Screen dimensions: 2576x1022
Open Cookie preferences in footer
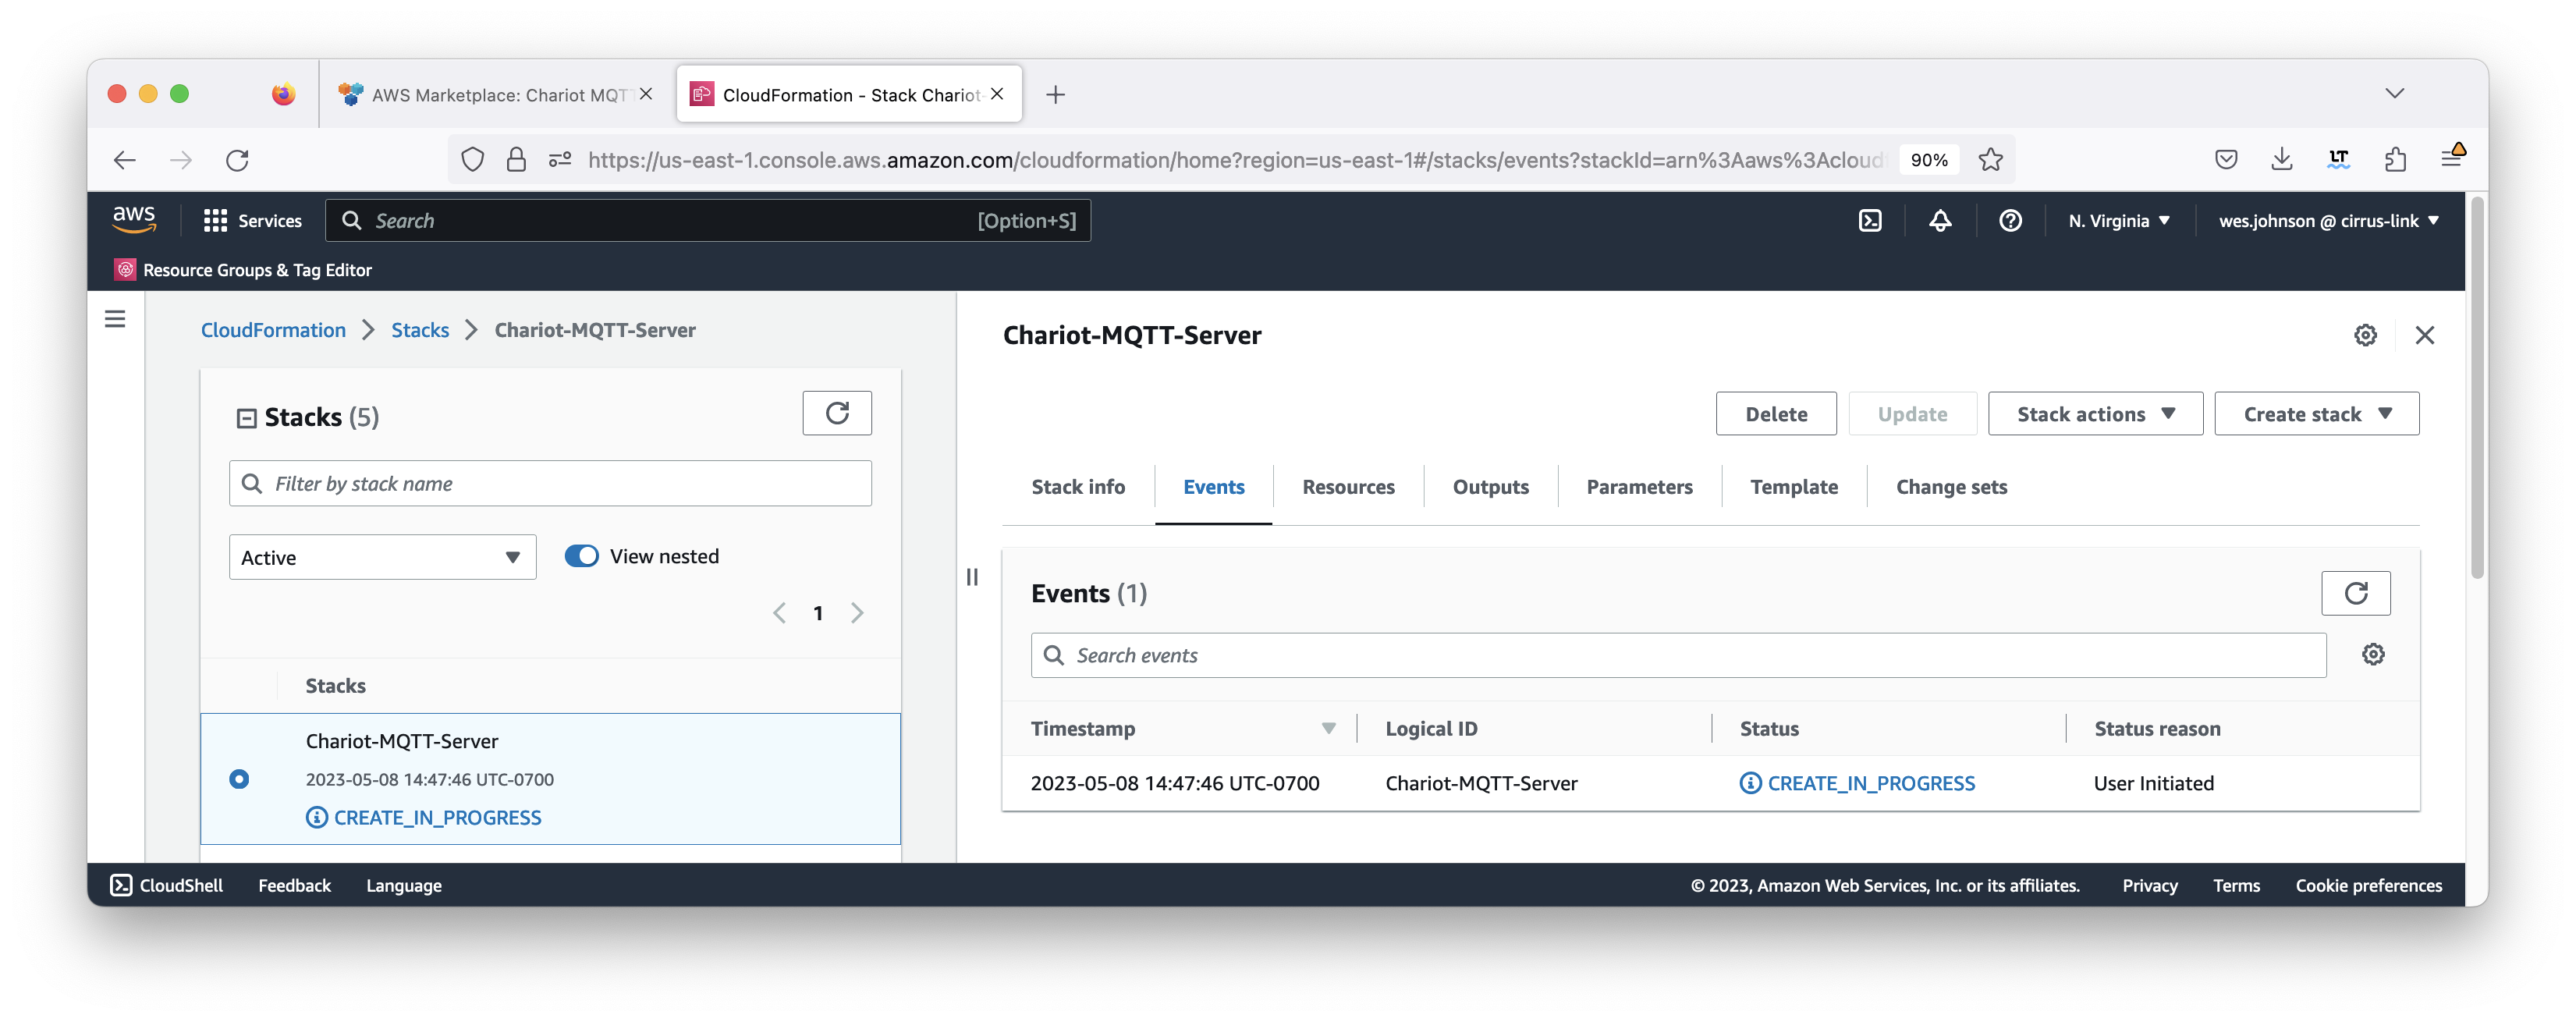coord(2368,885)
